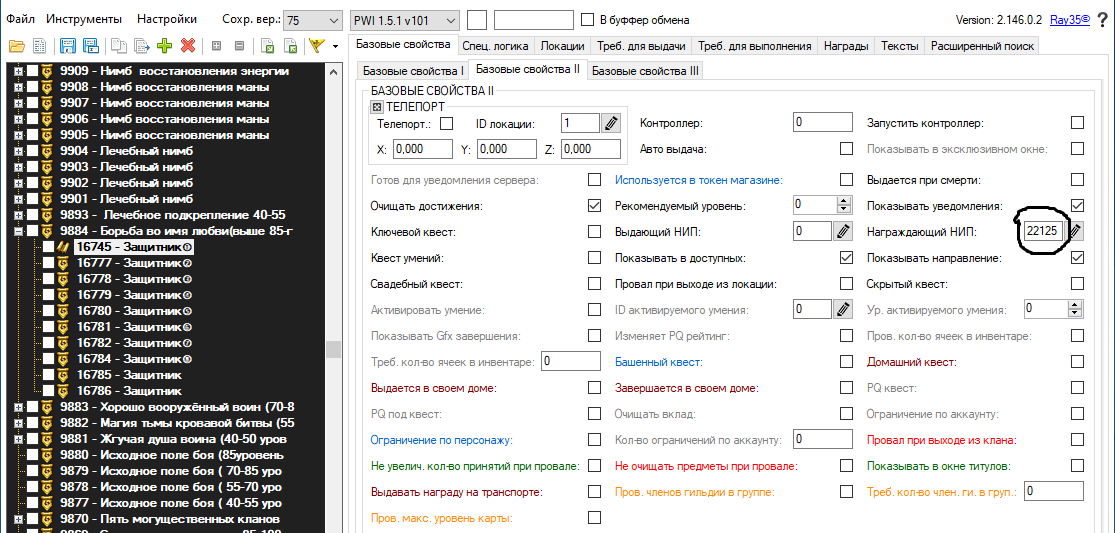Expand the 9909 Нимб восстановления энергии node
The height and width of the screenshot is (533, 1115).
tap(17, 71)
